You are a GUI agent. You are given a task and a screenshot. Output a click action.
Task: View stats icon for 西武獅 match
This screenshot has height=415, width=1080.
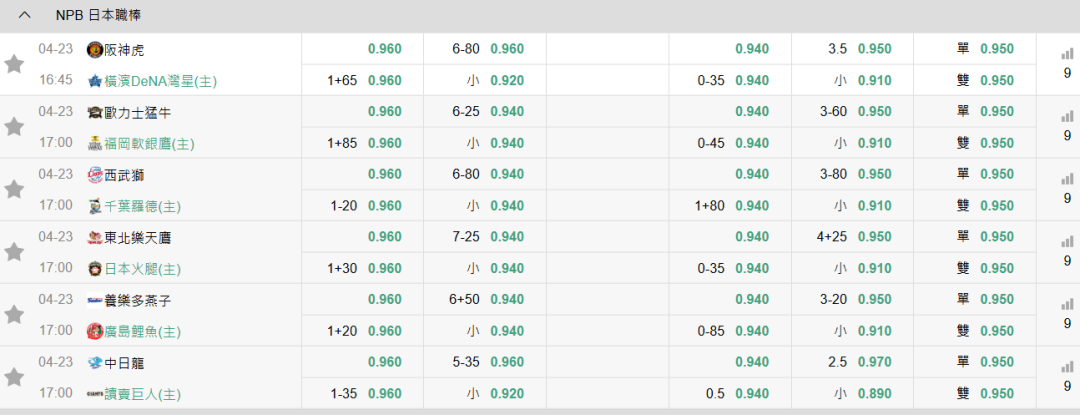[x=1067, y=179]
